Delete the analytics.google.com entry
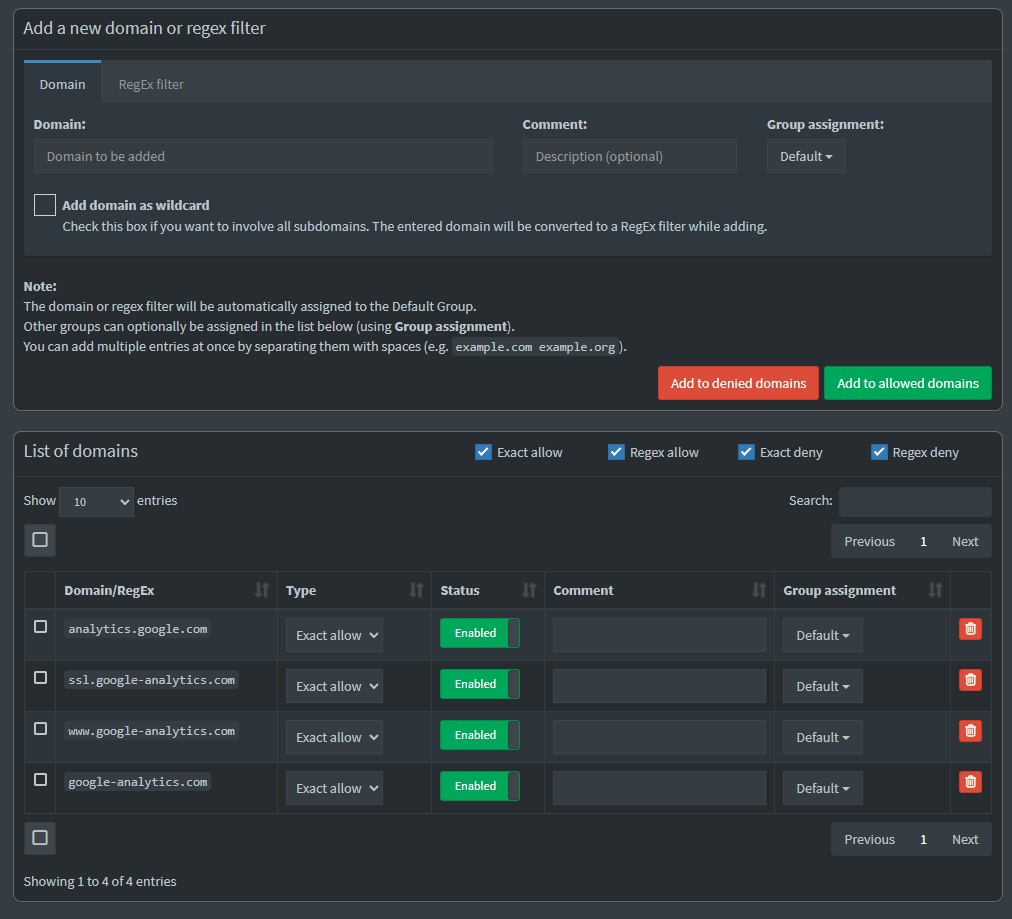The image size is (1012, 919). [969, 629]
